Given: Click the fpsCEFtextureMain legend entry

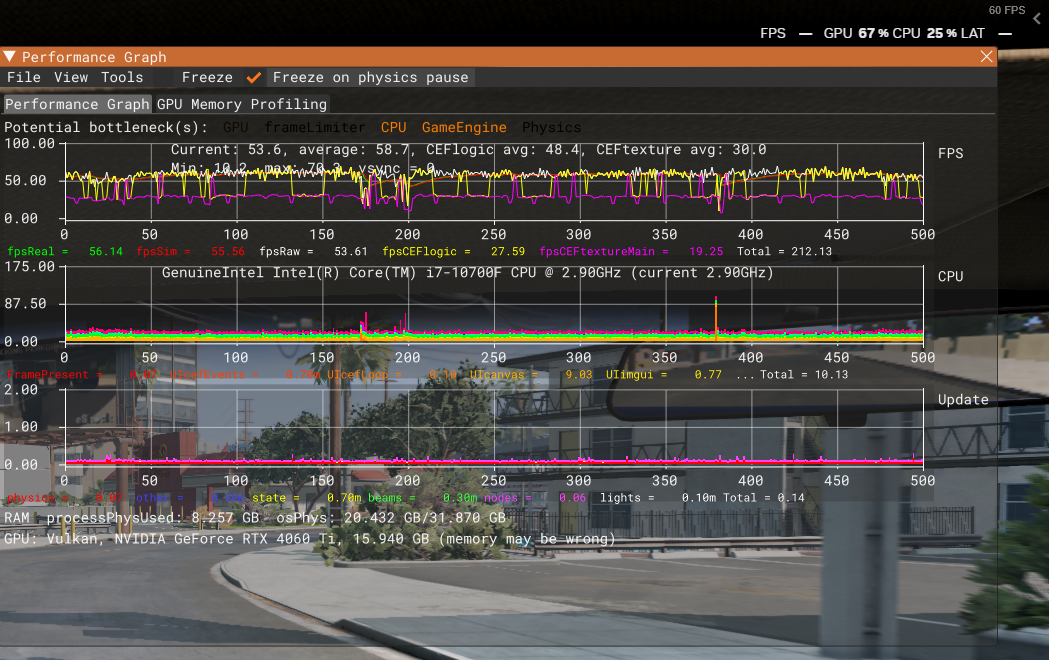Looking at the screenshot, I should click(631, 251).
